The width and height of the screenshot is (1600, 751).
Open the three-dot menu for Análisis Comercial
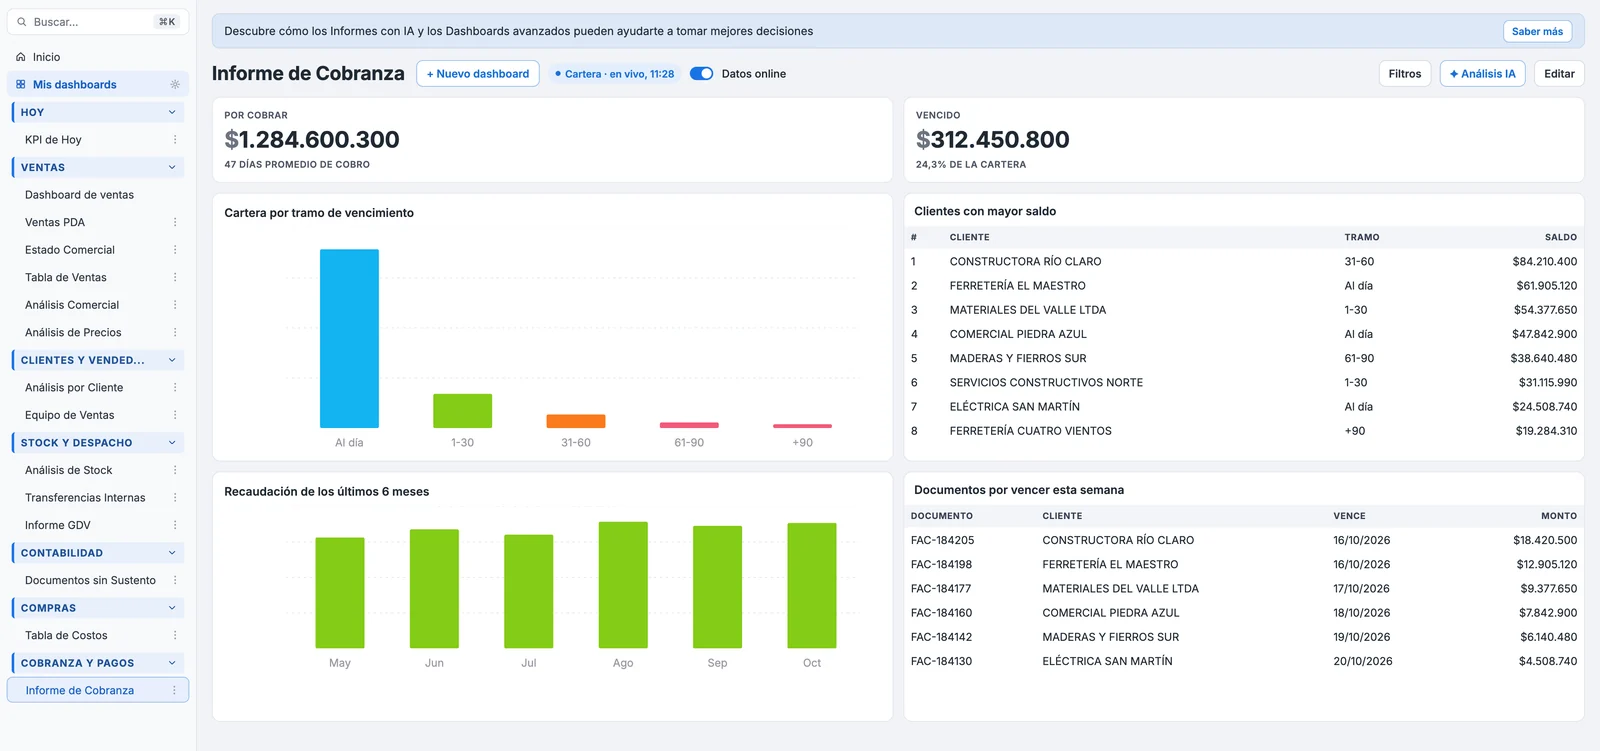pyautogui.click(x=175, y=305)
